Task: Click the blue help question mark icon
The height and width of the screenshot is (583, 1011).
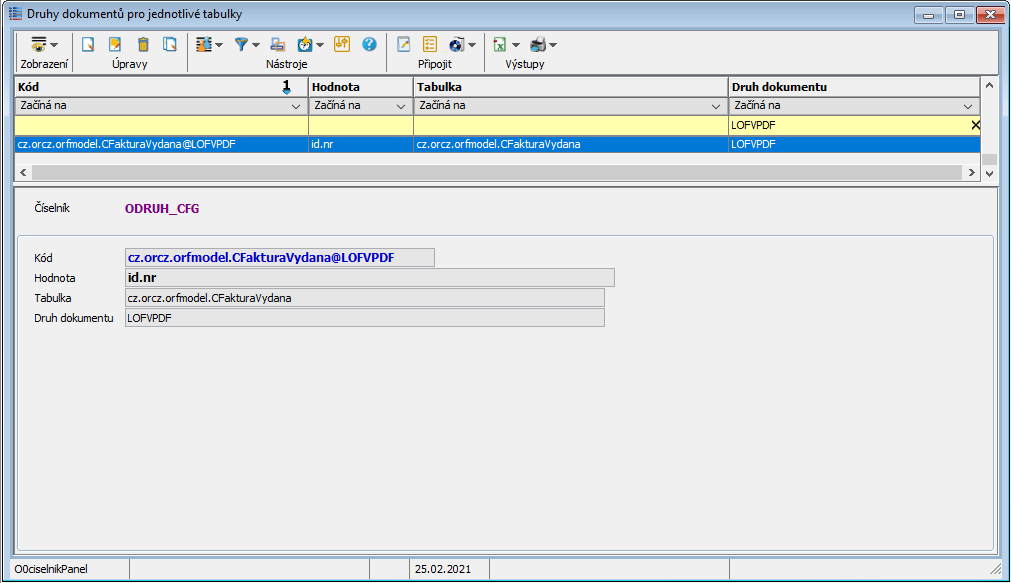Action: pos(369,45)
